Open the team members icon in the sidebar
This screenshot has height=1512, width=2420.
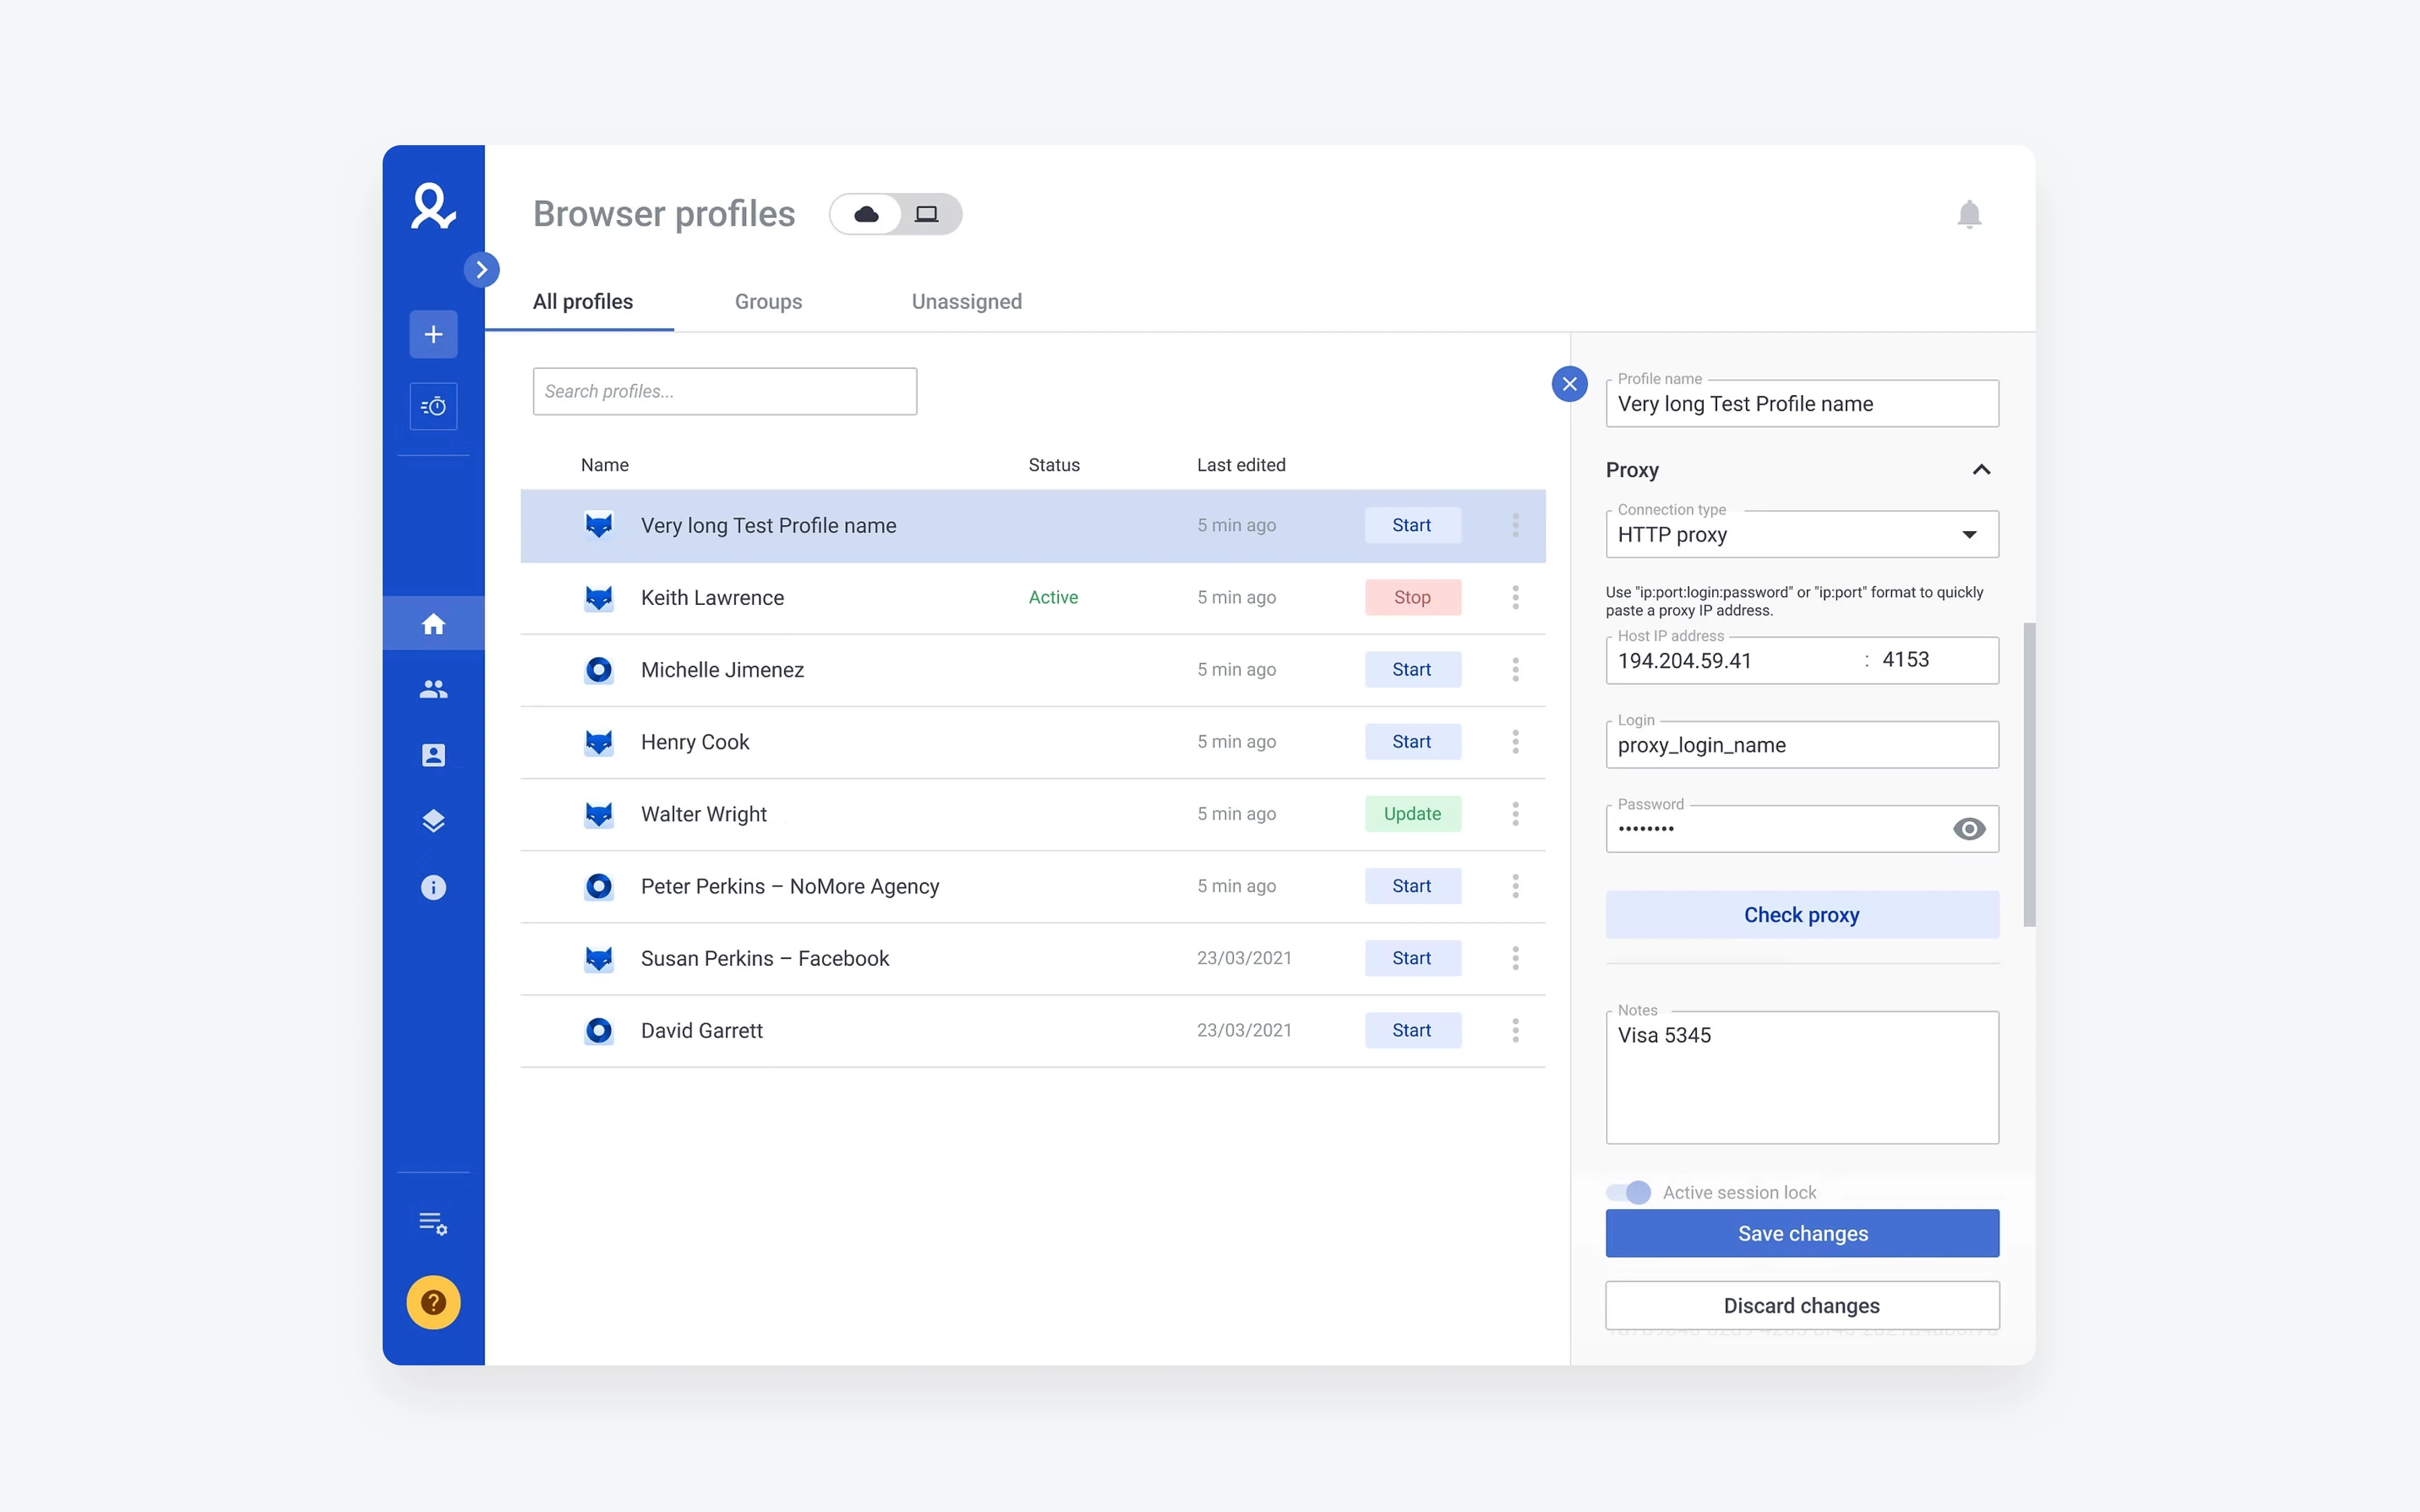433,689
